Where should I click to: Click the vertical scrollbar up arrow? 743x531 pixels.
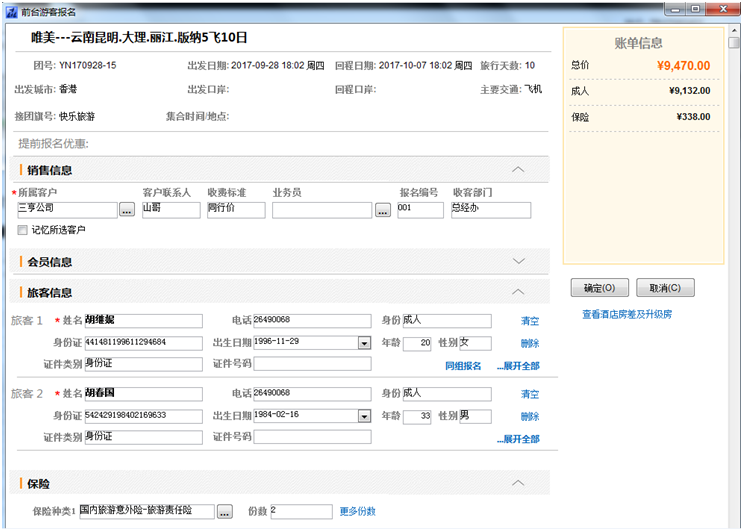734,31
